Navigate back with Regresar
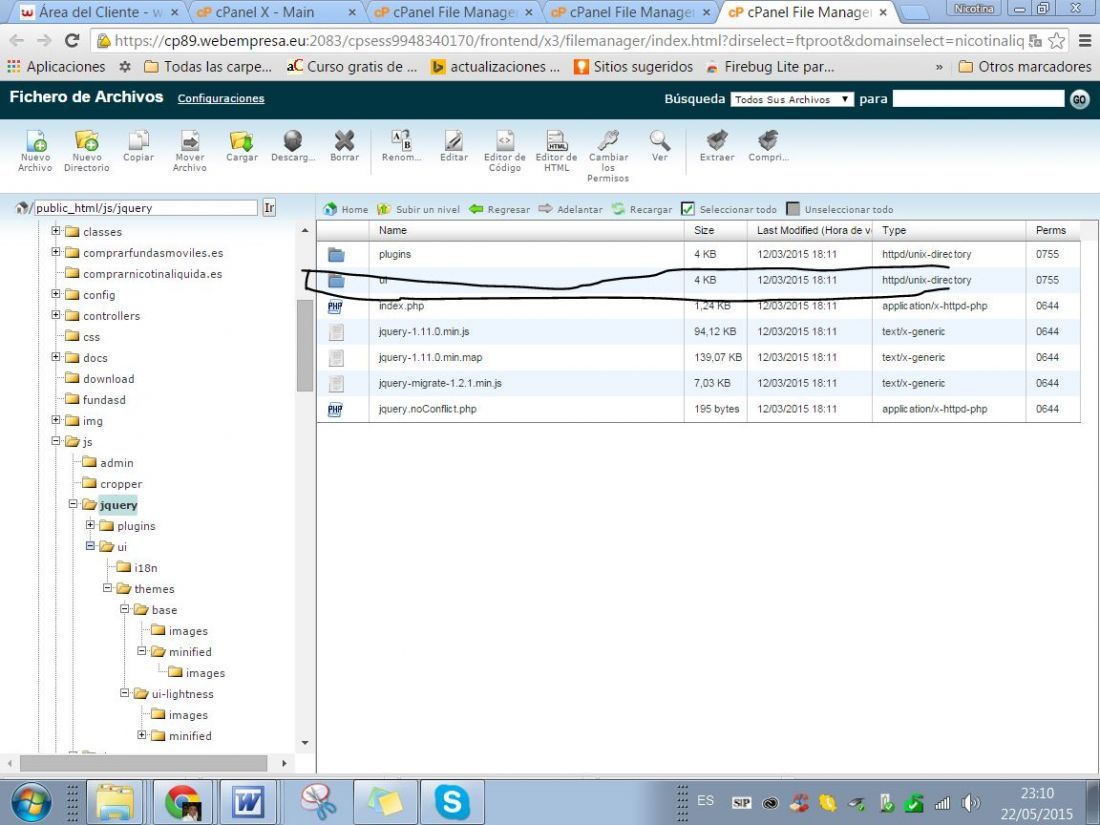Screen dimensions: 1100x825 point(499,209)
